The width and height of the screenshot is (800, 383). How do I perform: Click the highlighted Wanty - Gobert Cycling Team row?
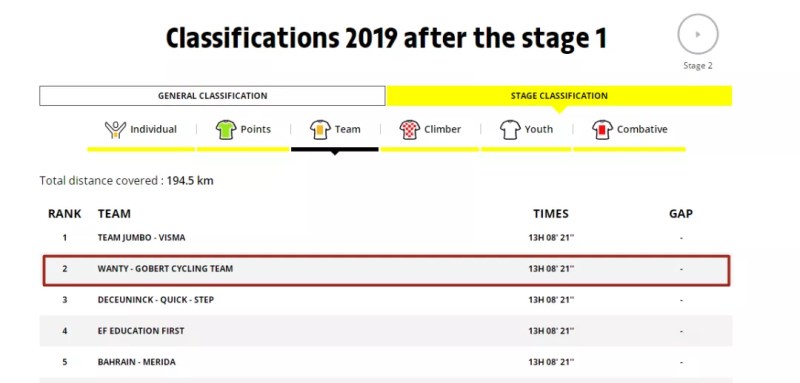(386, 269)
